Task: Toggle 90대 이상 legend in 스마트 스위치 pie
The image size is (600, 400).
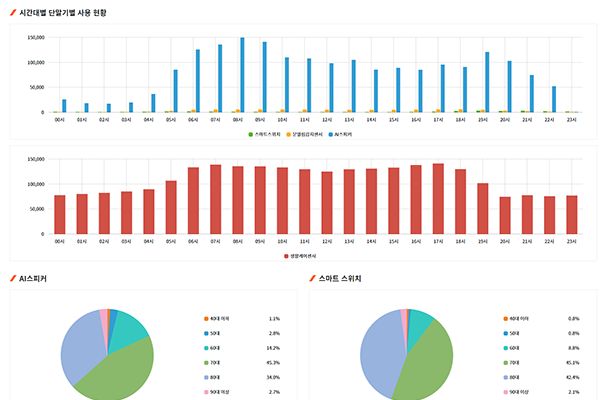Action: pos(516,392)
